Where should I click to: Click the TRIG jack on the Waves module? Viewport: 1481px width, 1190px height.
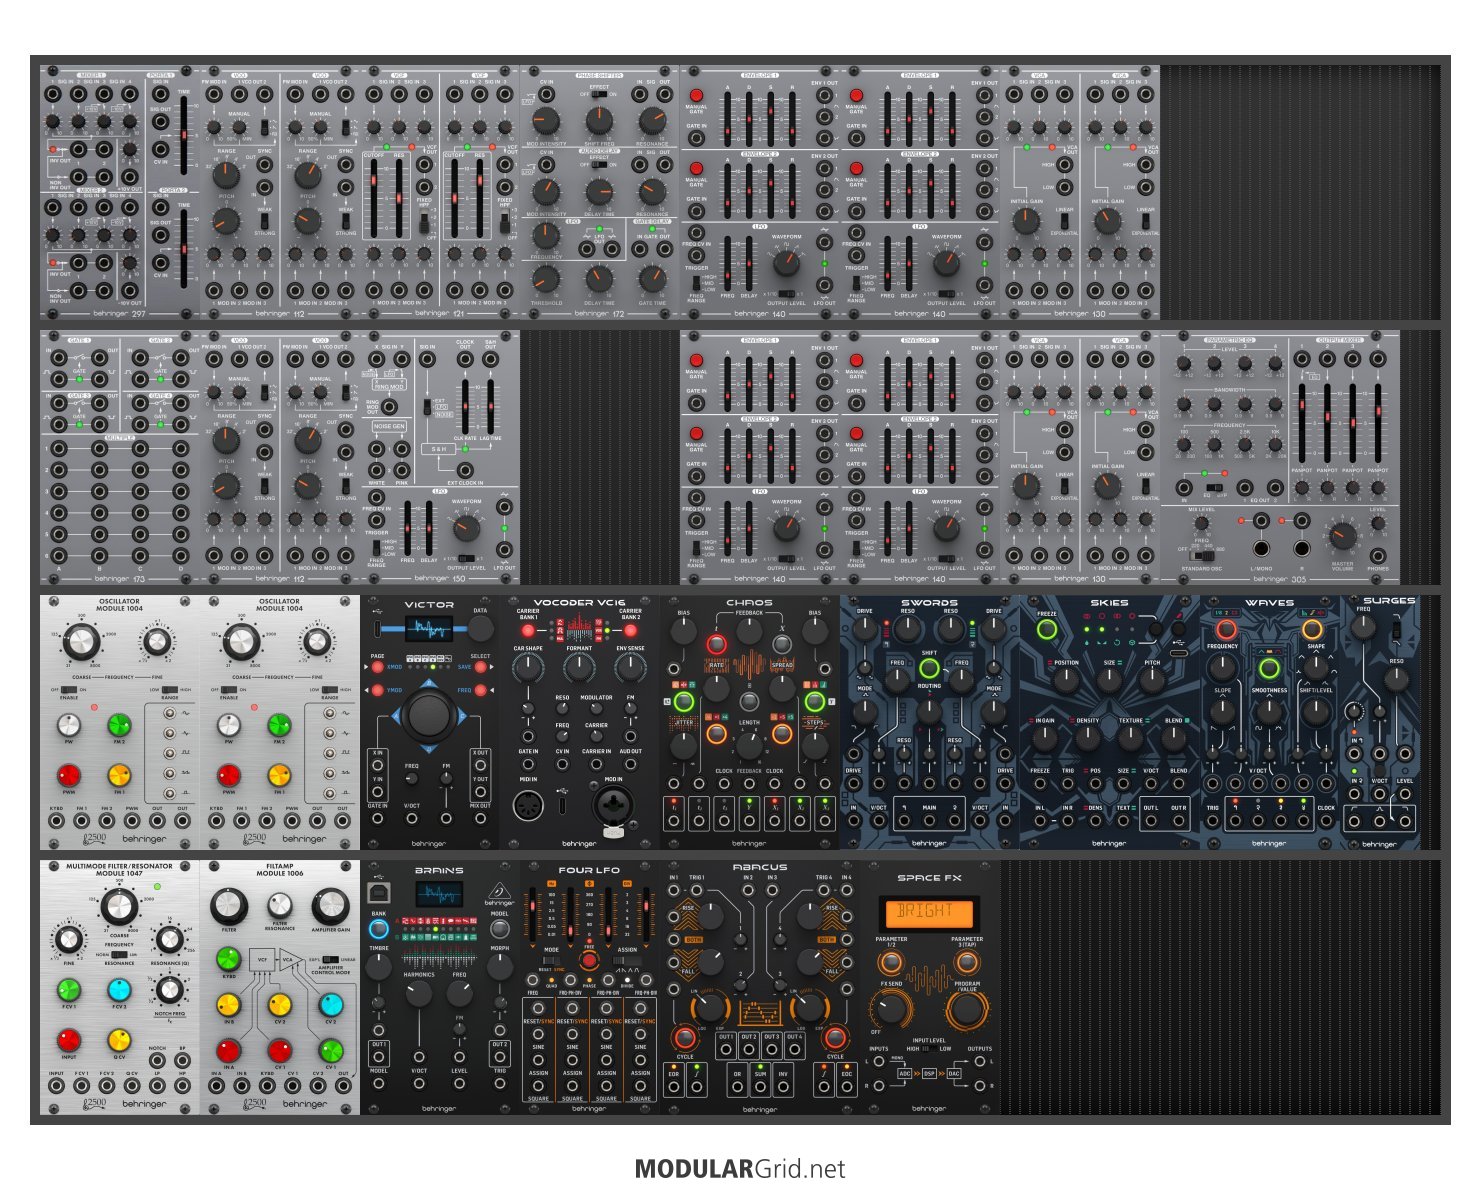[x=1213, y=821]
